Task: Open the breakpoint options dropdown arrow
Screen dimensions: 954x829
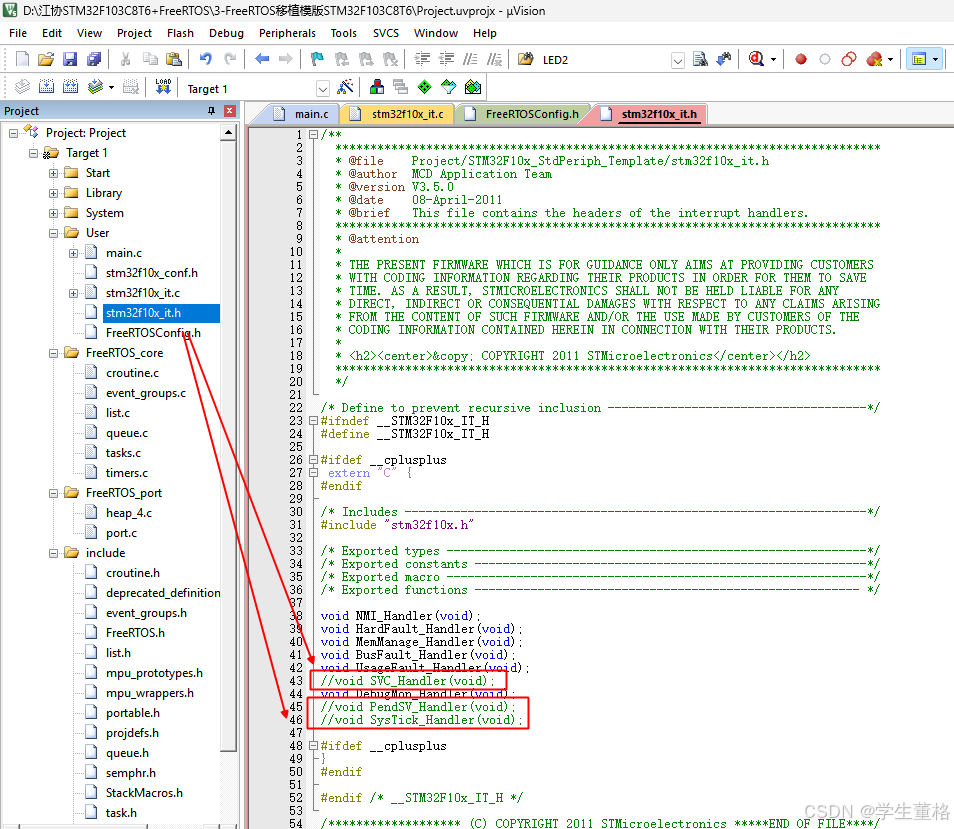Action: point(890,60)
